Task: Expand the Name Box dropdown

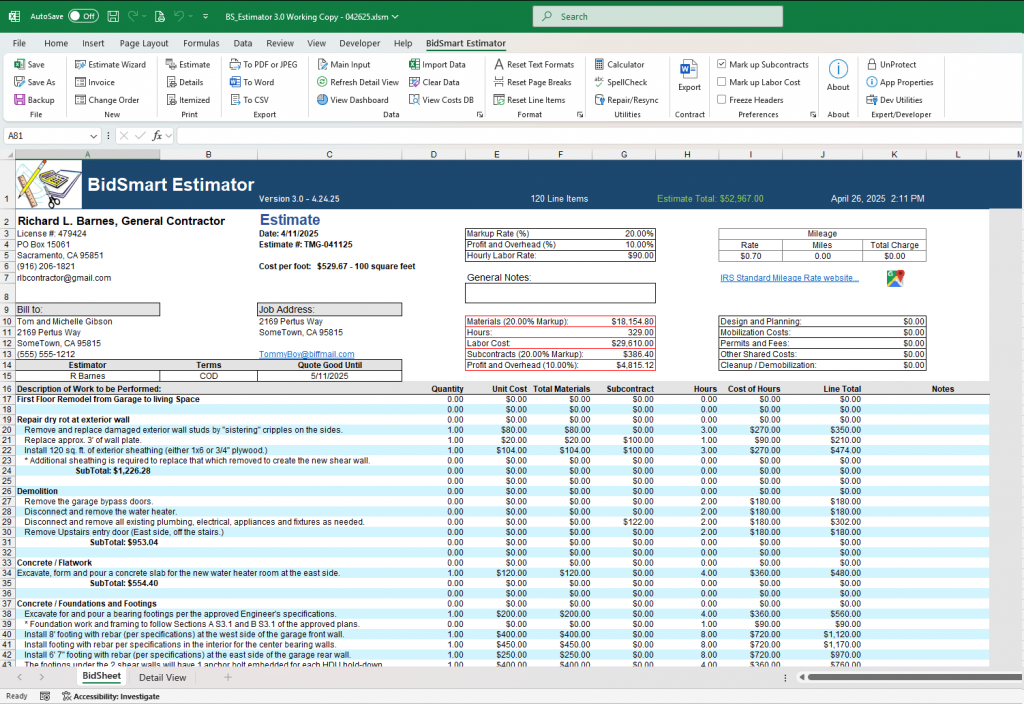Action: [93, 136]
